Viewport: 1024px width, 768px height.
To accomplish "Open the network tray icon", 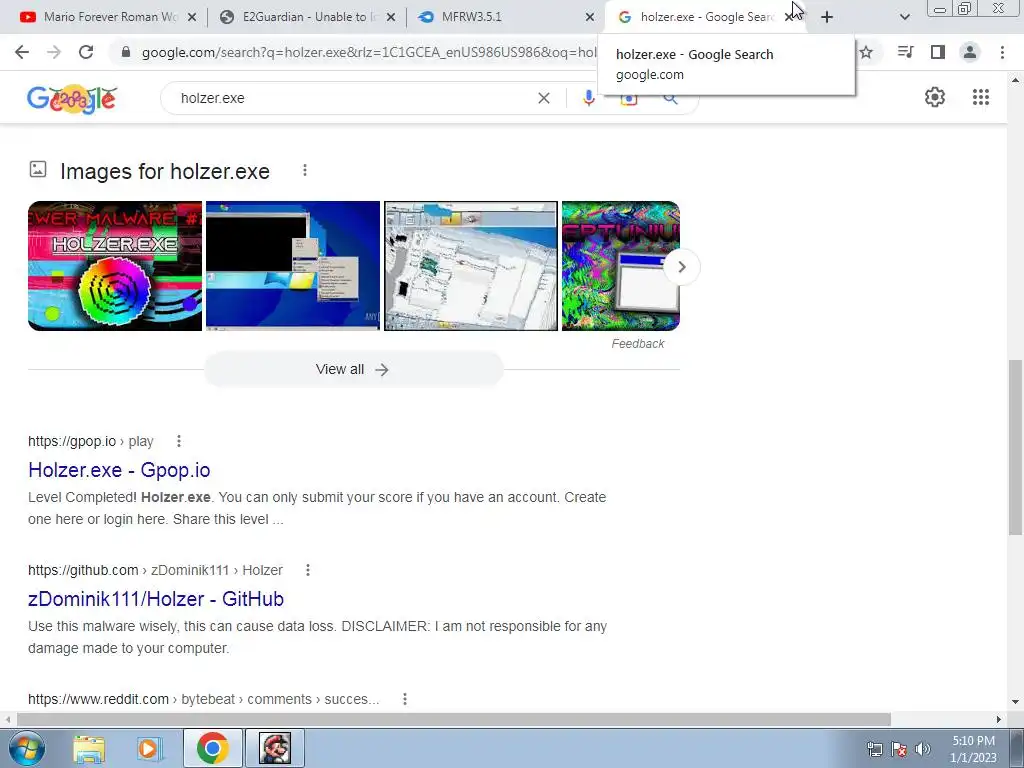I will 874,749.
